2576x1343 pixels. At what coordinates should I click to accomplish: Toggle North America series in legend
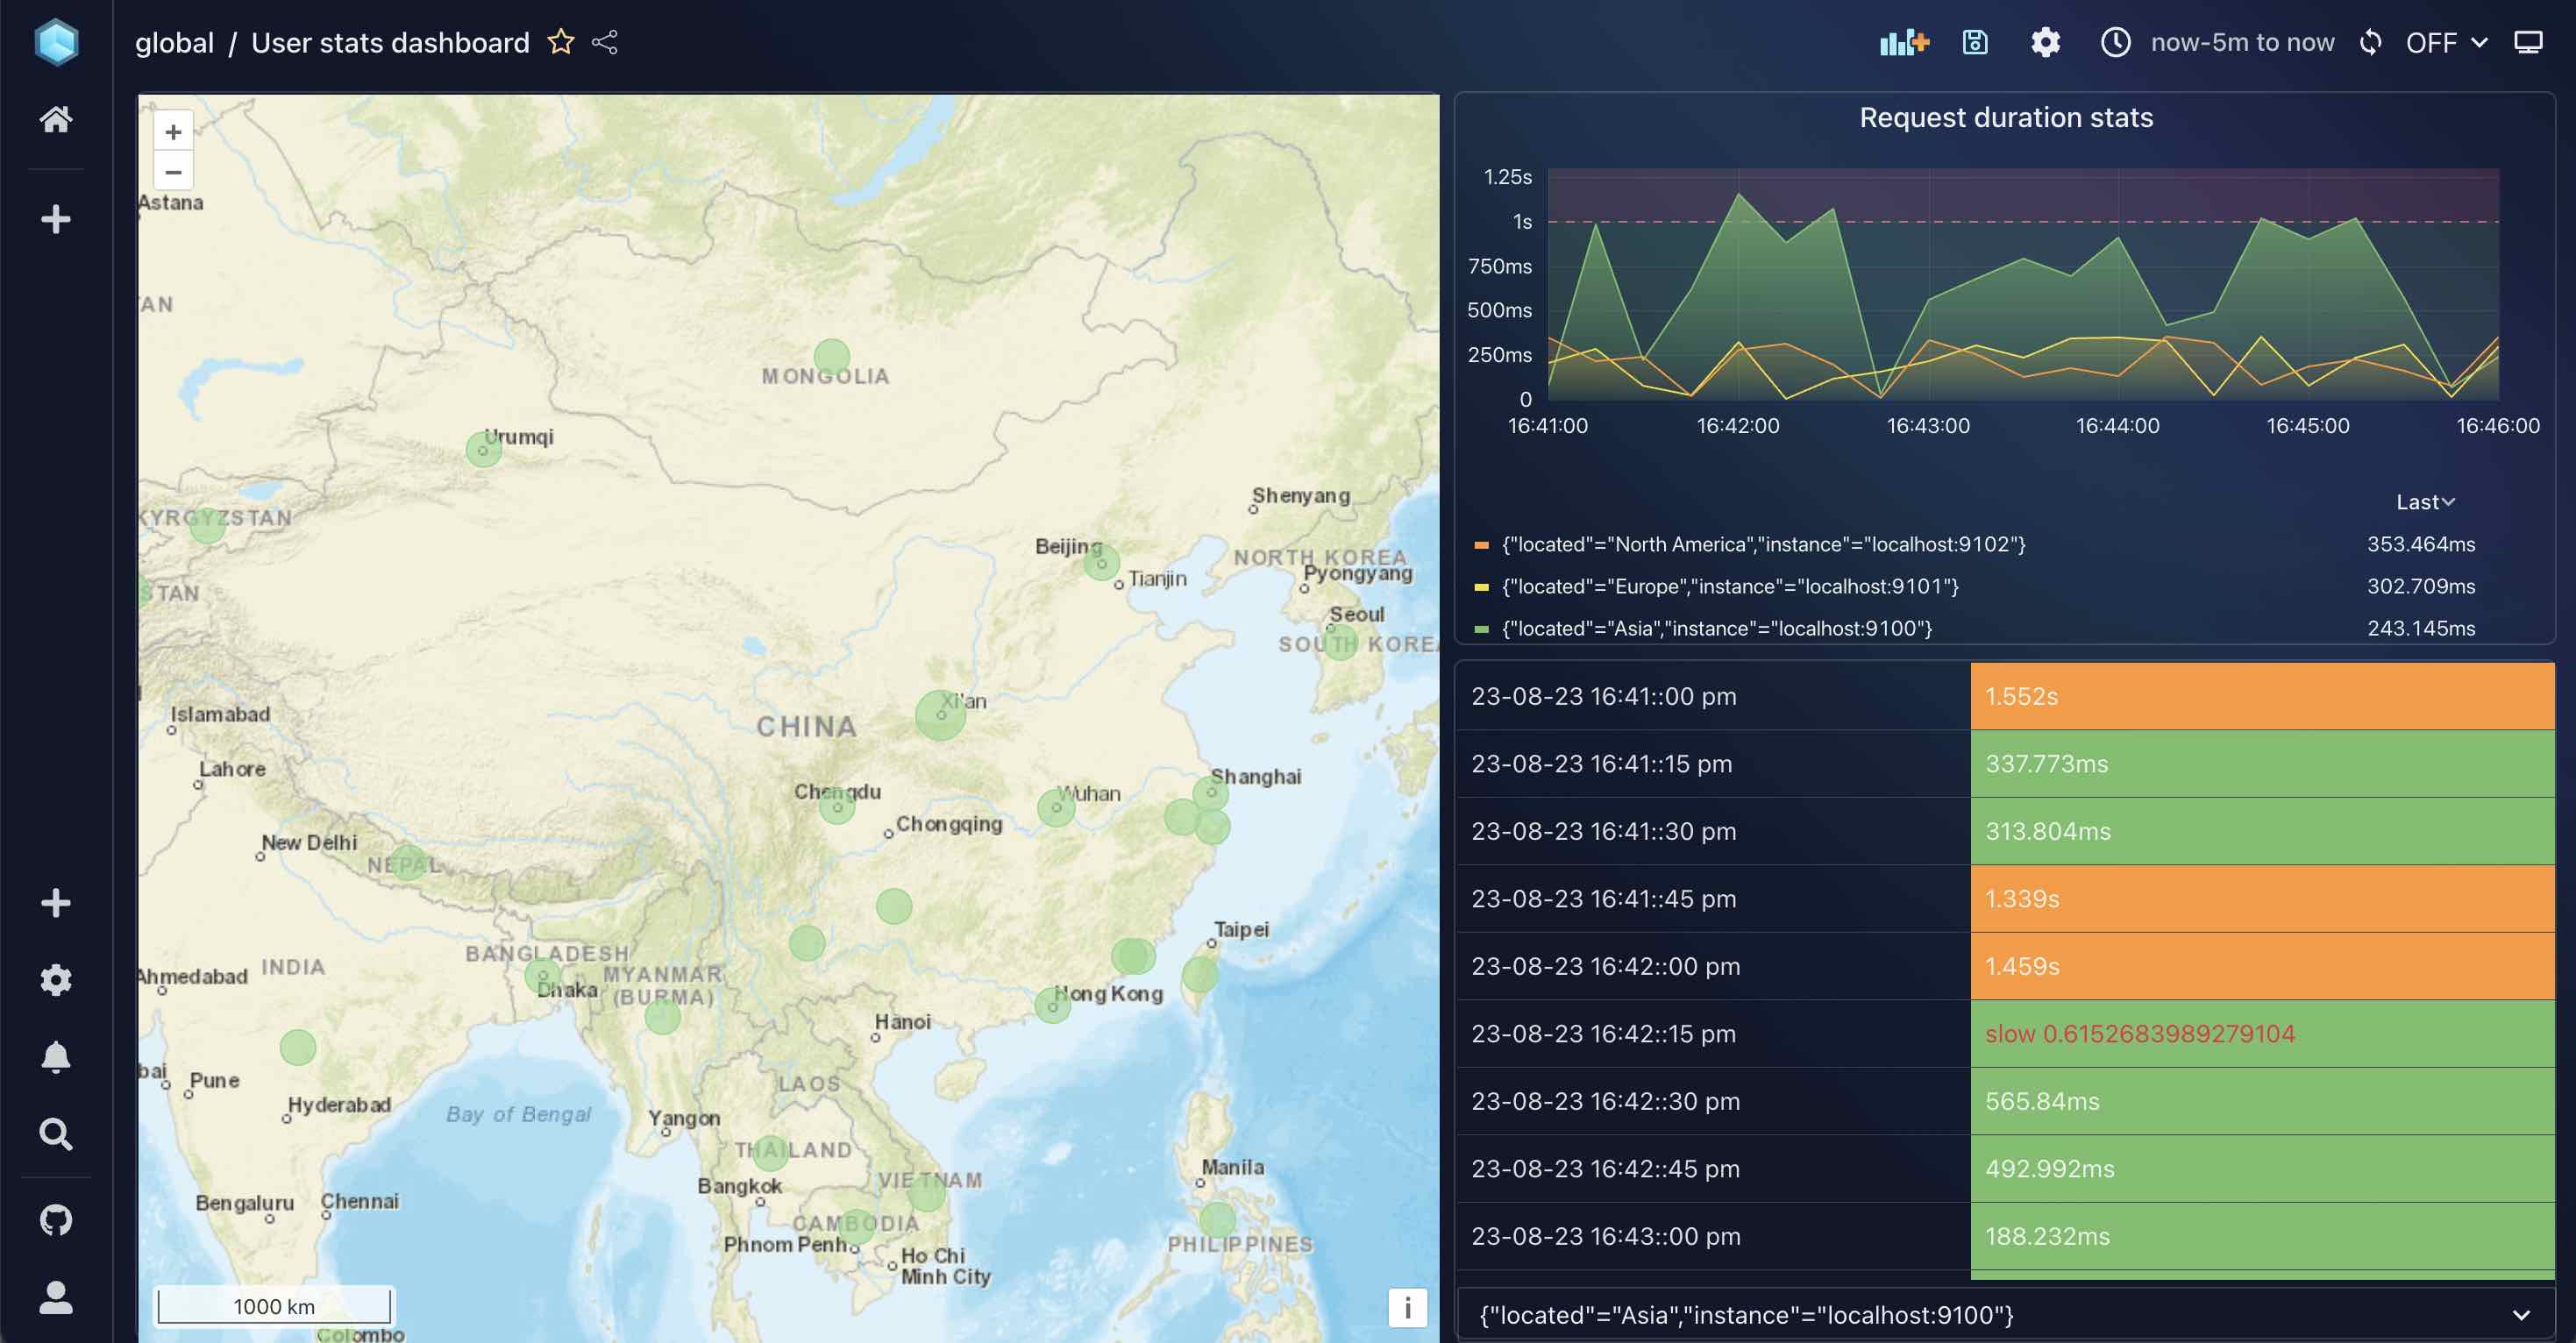1763,544
